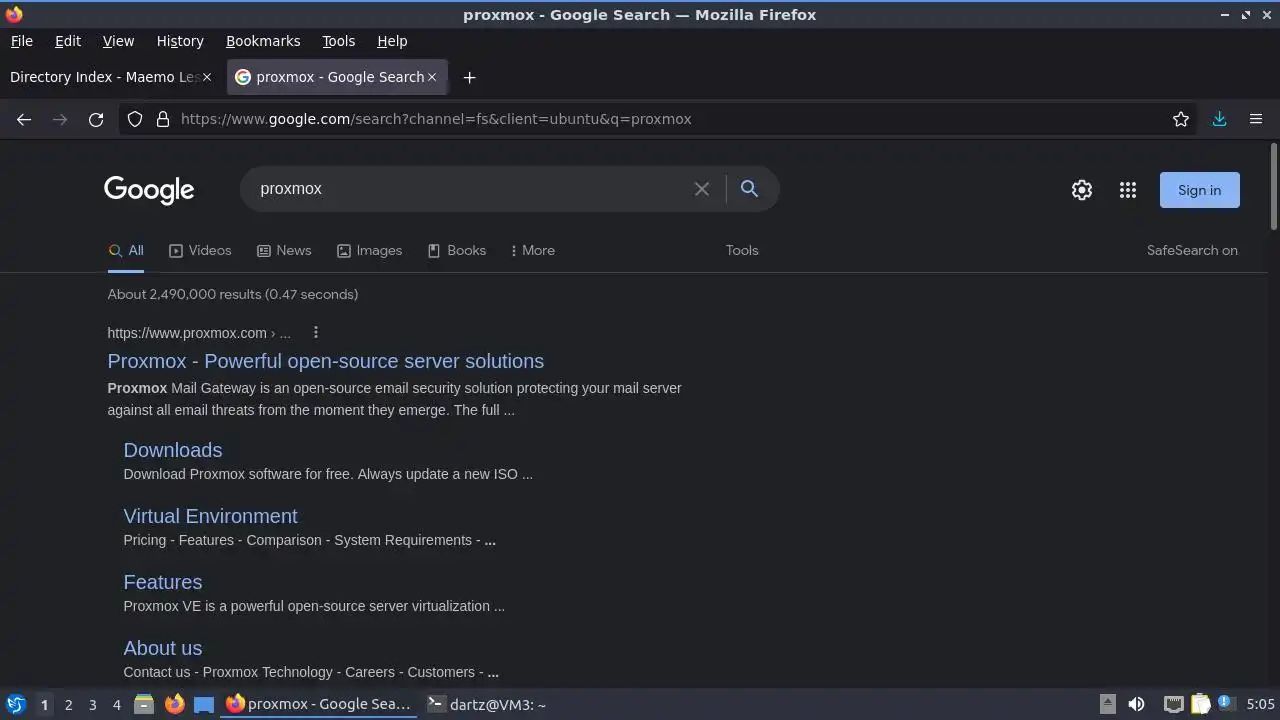This screenshot has width=1280, height=720.
Task: Open the History menu
Action: click(x=180, y=41)
